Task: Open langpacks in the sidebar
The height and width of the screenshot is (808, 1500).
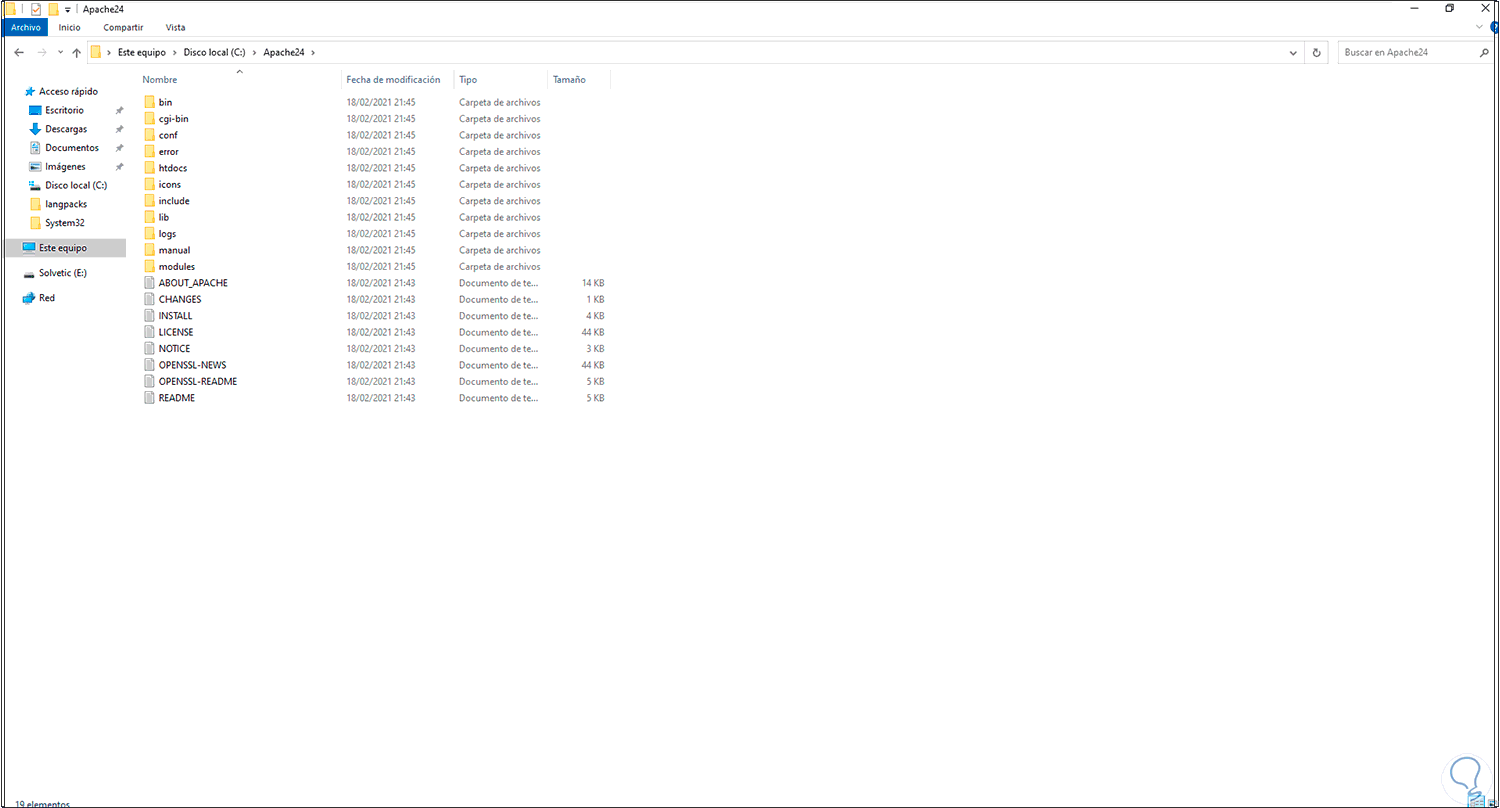Action: (x=66, y=204)
